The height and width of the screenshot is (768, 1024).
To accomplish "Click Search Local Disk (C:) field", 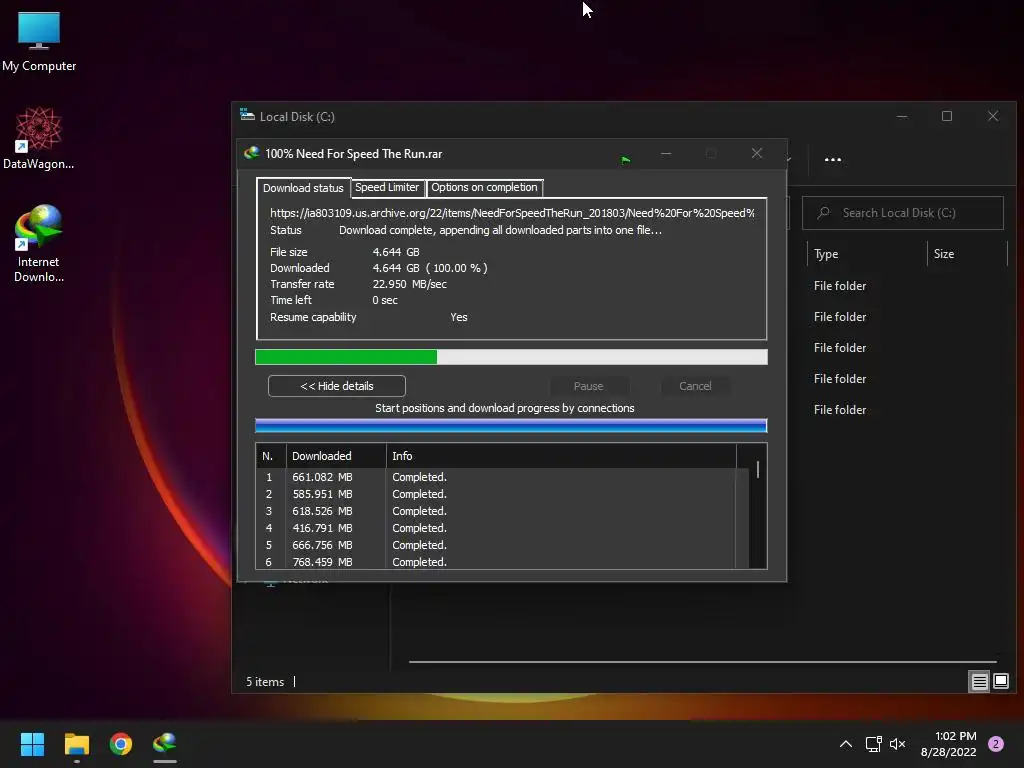I will tap(903, 213).
